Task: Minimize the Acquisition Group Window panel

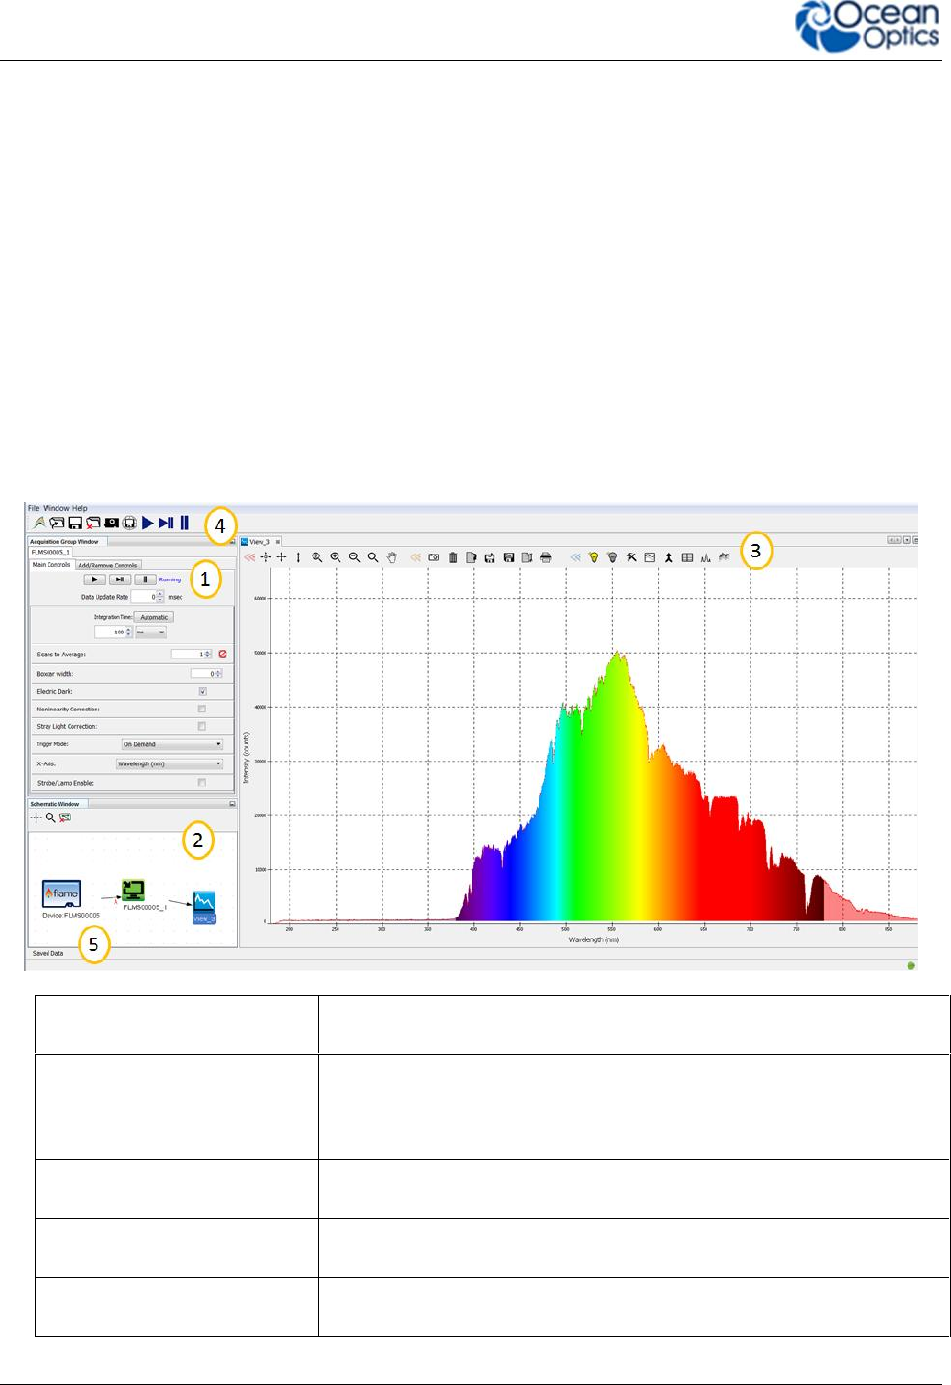Action: pyautogui.click(x=232, y=542)
